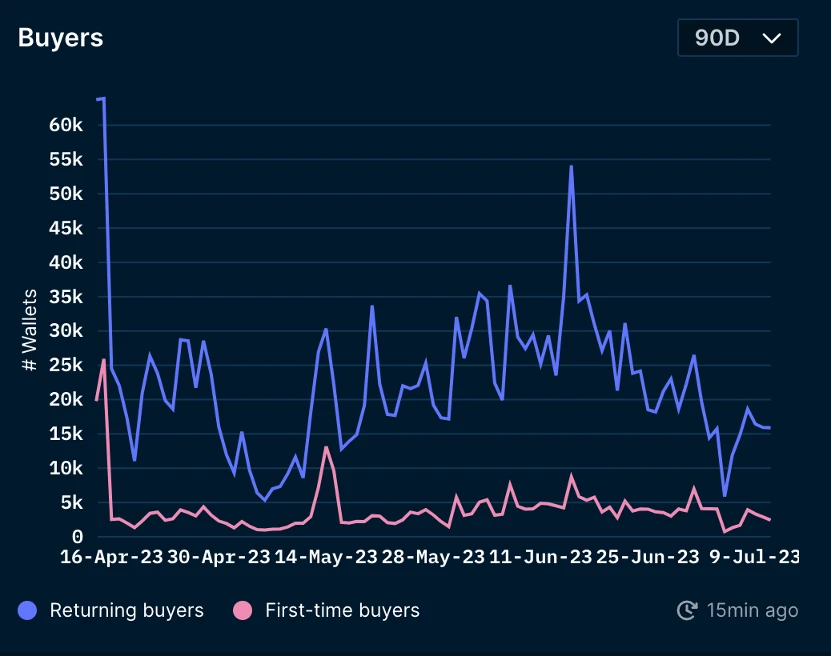Click the 60k y-axis tick label

click(64, 125)
